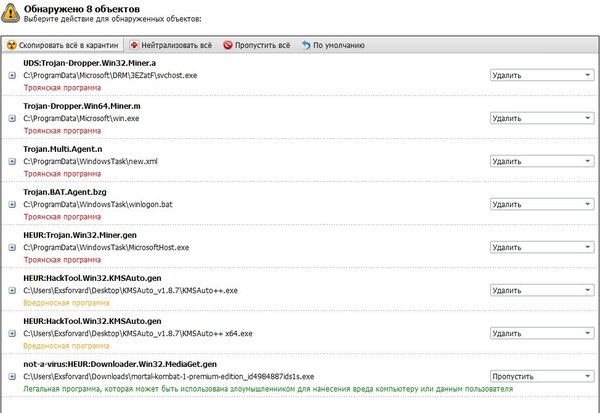
Task: Open action dropdown for KMSAuto++ x64.exe
Action: 542,334
